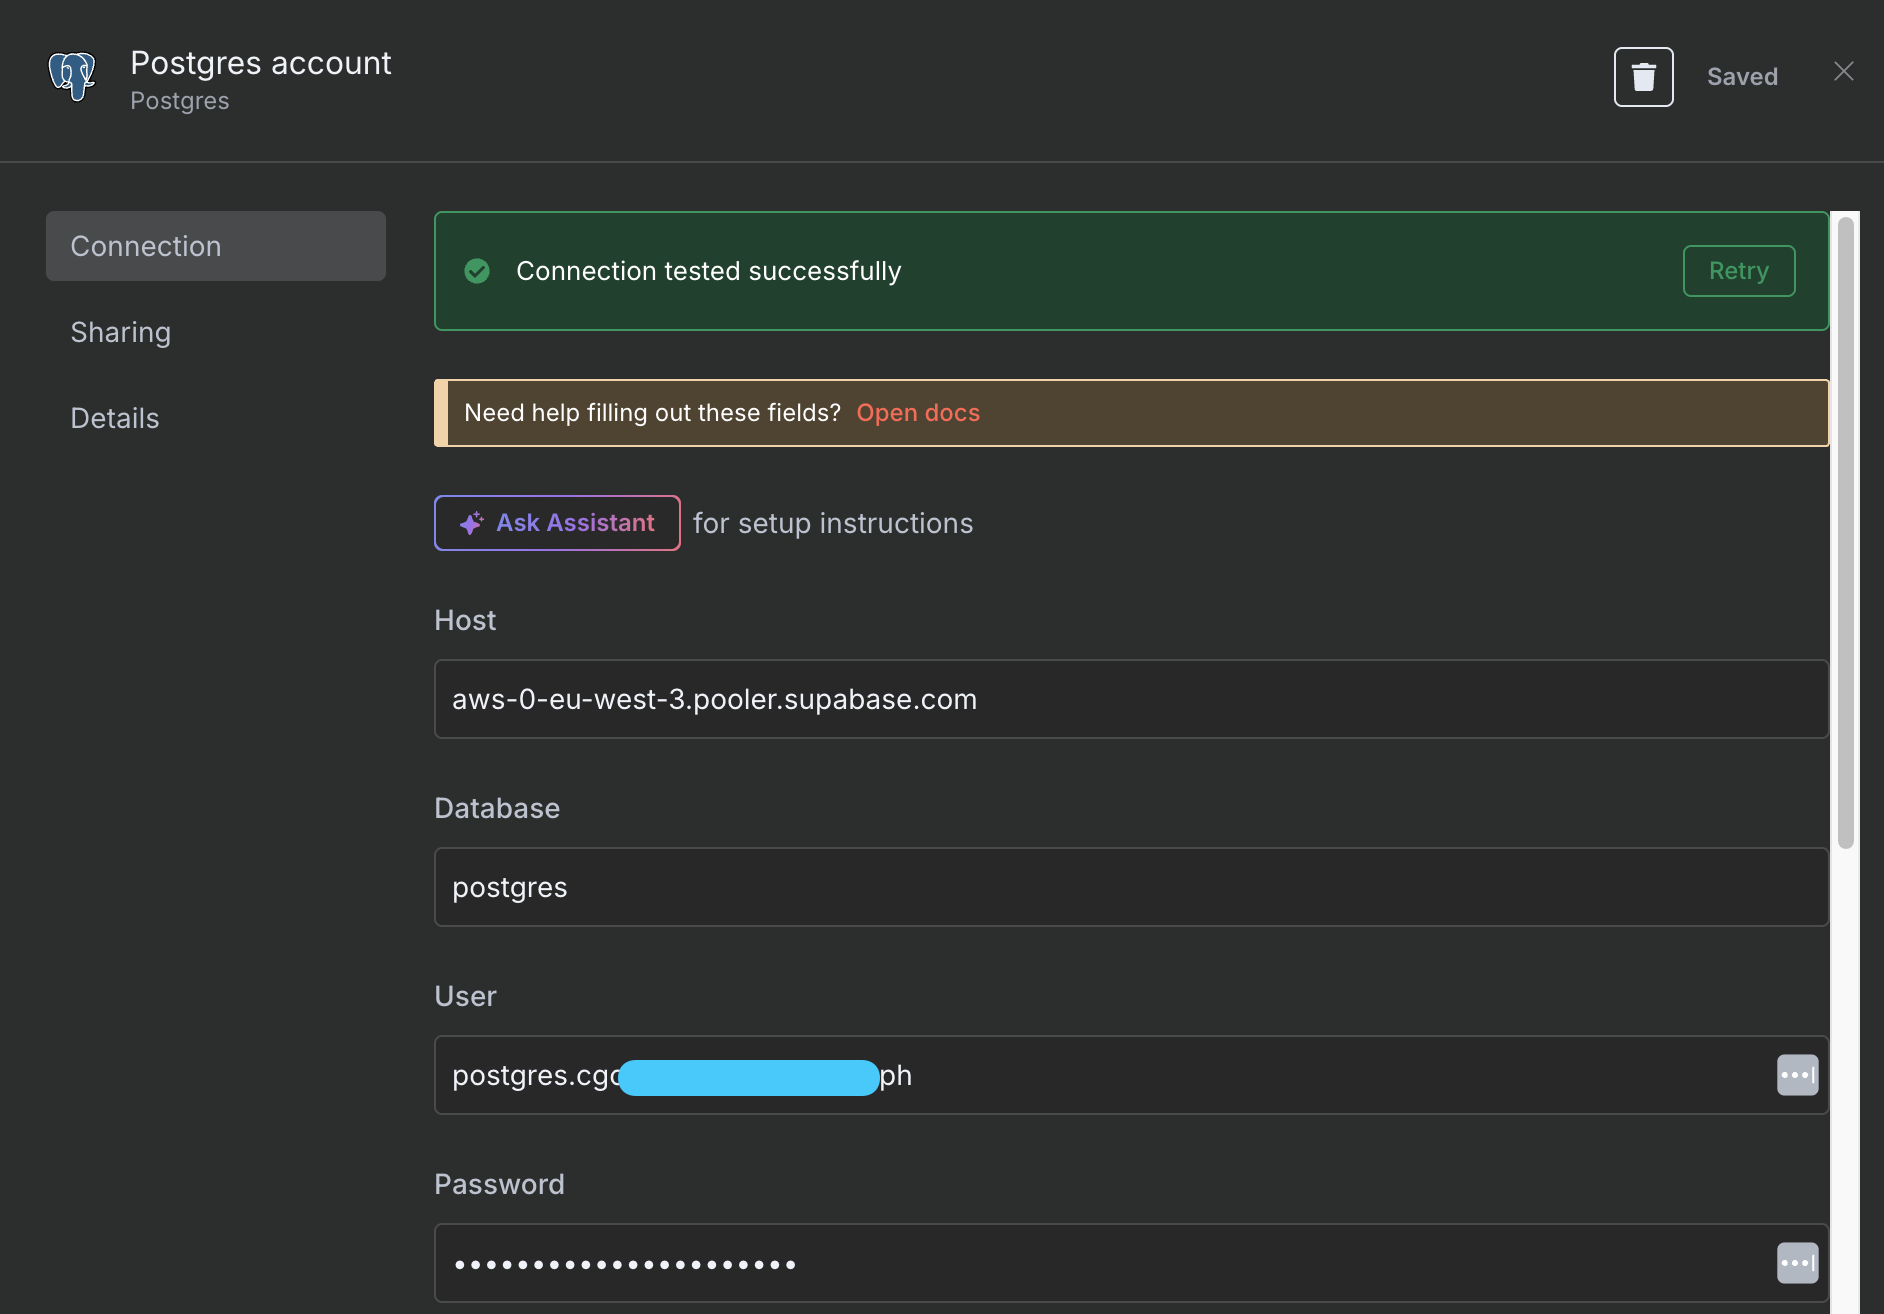The width and height of the screenshot is (1884, 1314).
Task: Click the 'Host' field label
Action: pos(465,620)
